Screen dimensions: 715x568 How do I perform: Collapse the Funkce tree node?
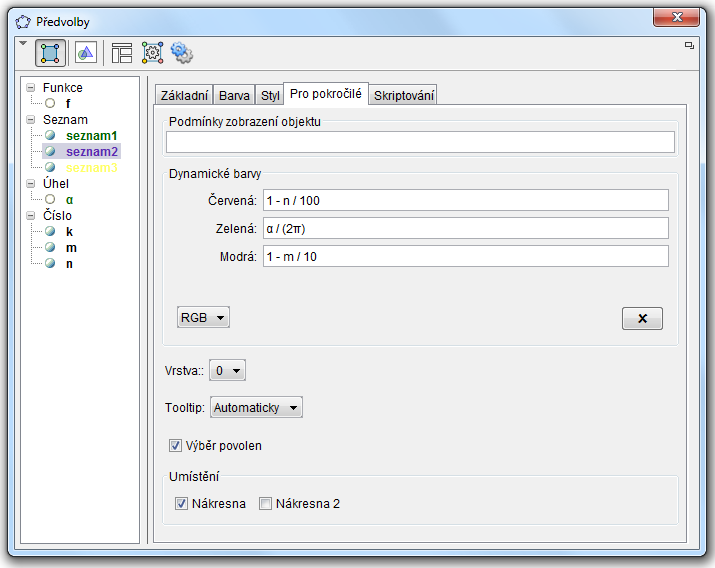pyautogui.click(x=31, y=88)
